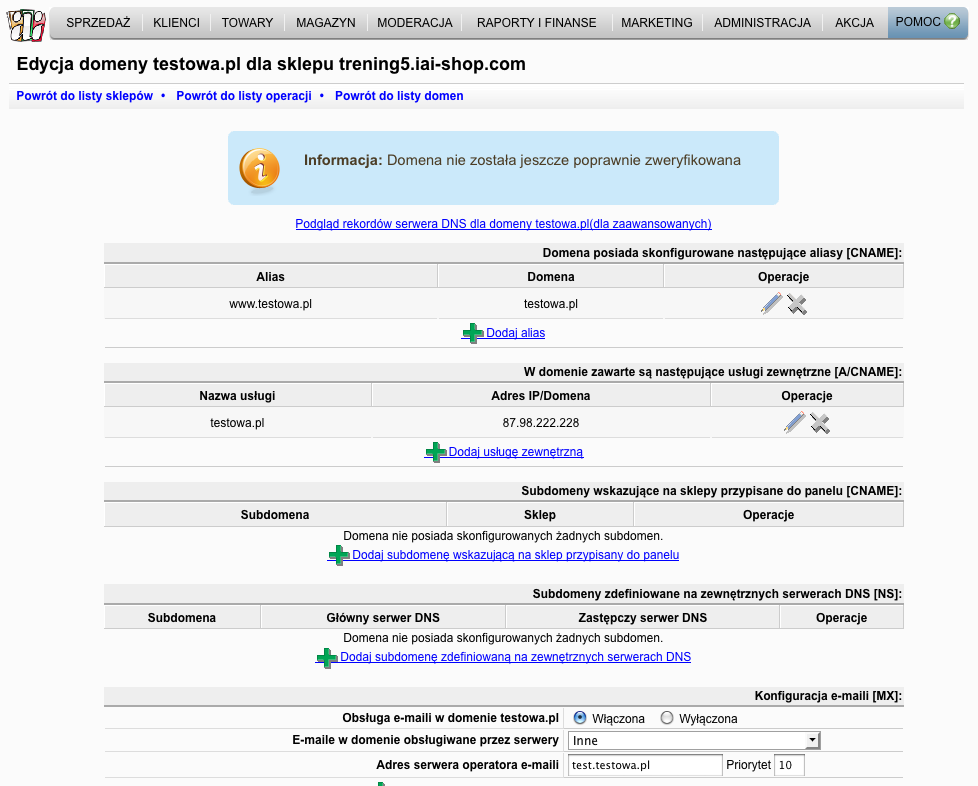Screen dimensions: 978x786
Task: Open the ADMINISTRACJA menu
Action: point(762,22)
